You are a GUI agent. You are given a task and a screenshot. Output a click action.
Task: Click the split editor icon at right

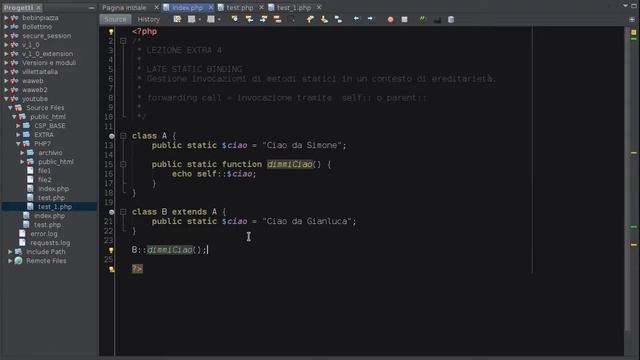[632, 19]
